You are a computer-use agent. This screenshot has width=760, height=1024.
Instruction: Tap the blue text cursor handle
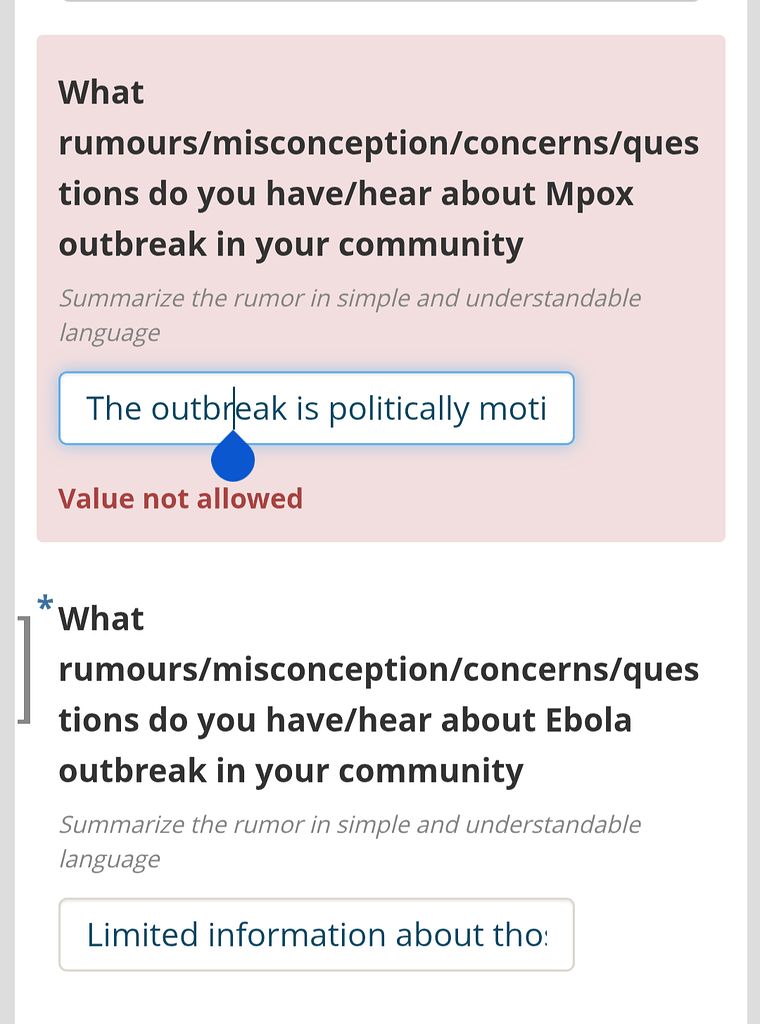[x=233, y=460]
